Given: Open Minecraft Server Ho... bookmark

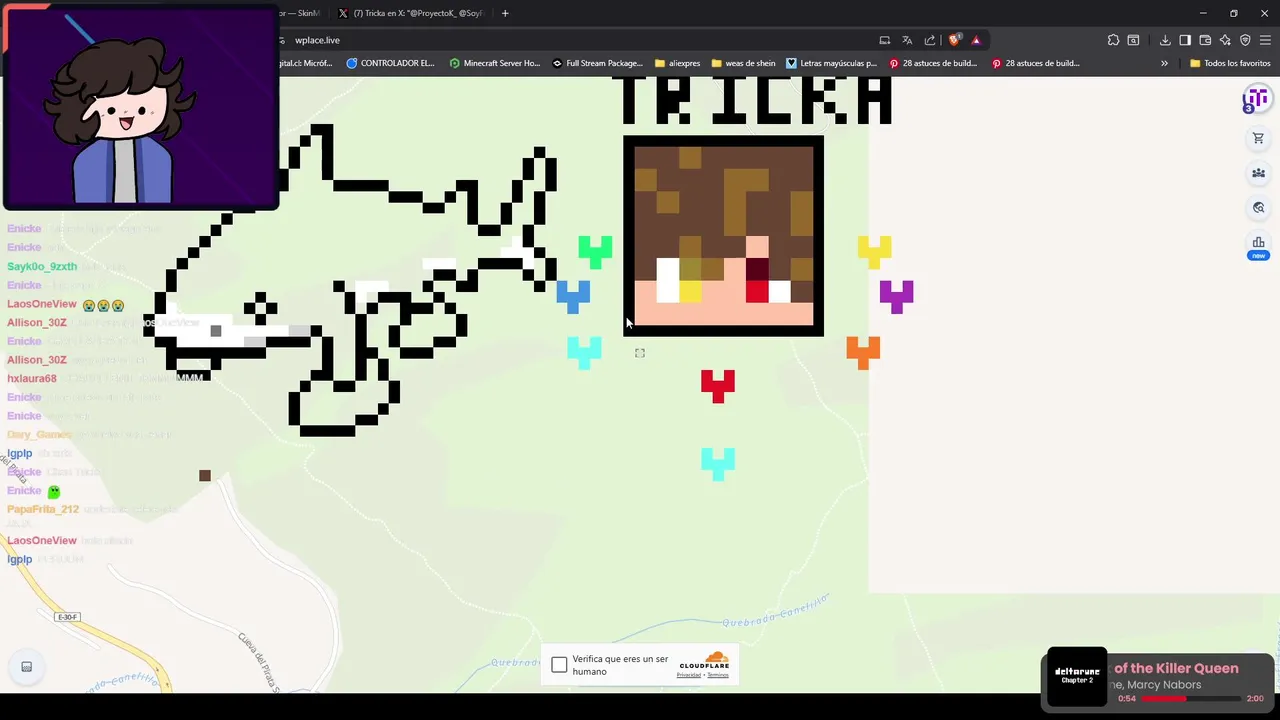Looking at the screenshot, I should (495, 63).
